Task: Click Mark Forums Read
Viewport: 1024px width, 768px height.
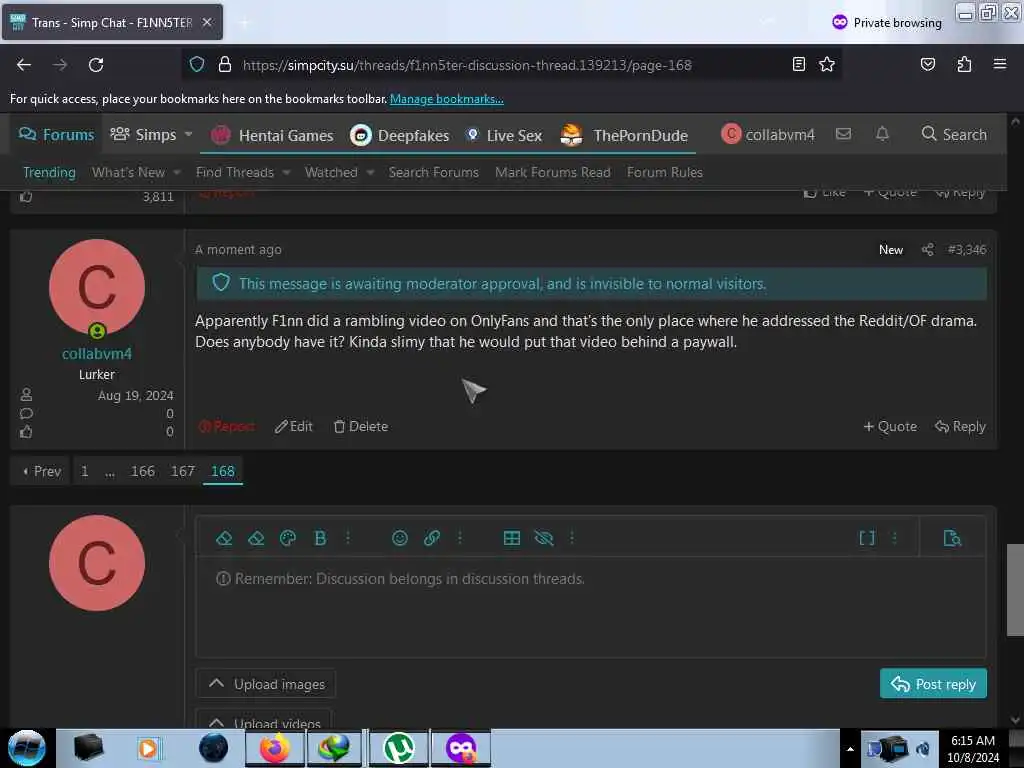Action: point(552,172)
